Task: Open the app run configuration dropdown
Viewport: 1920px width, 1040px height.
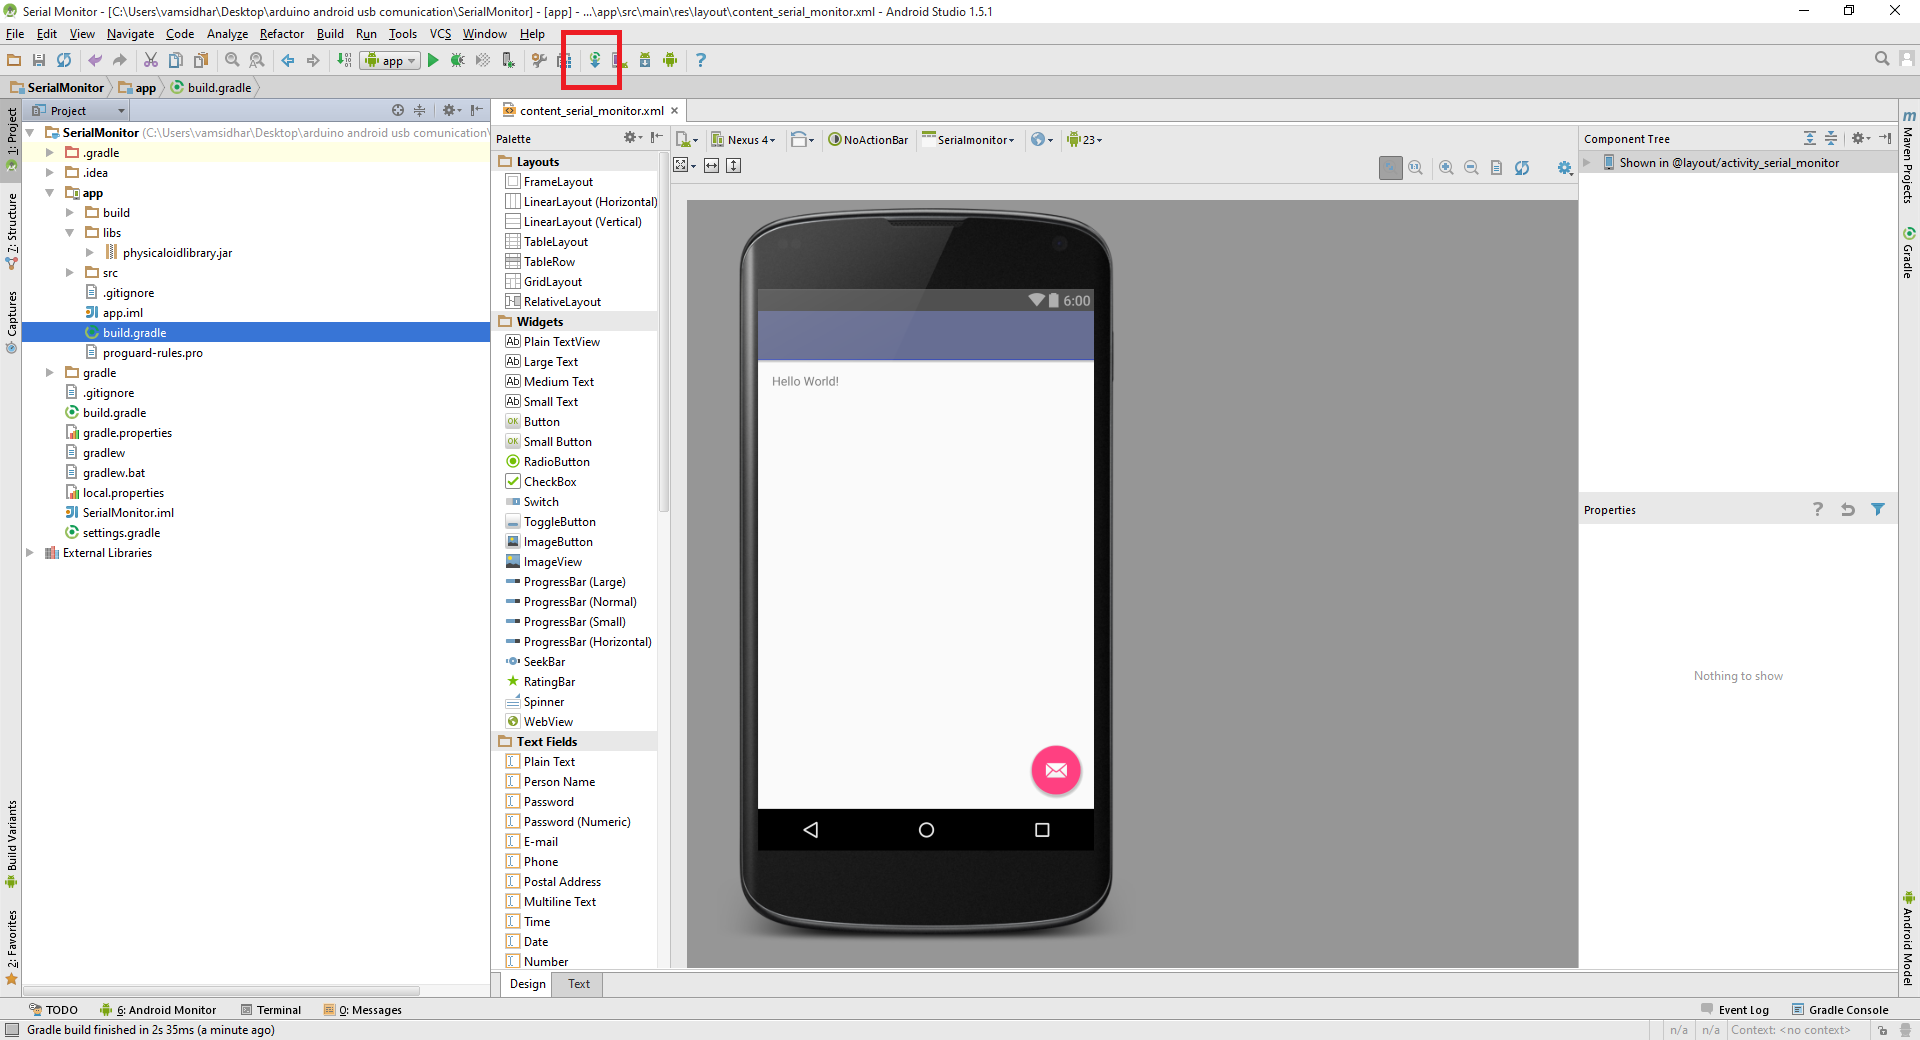Action: point(390,61)
